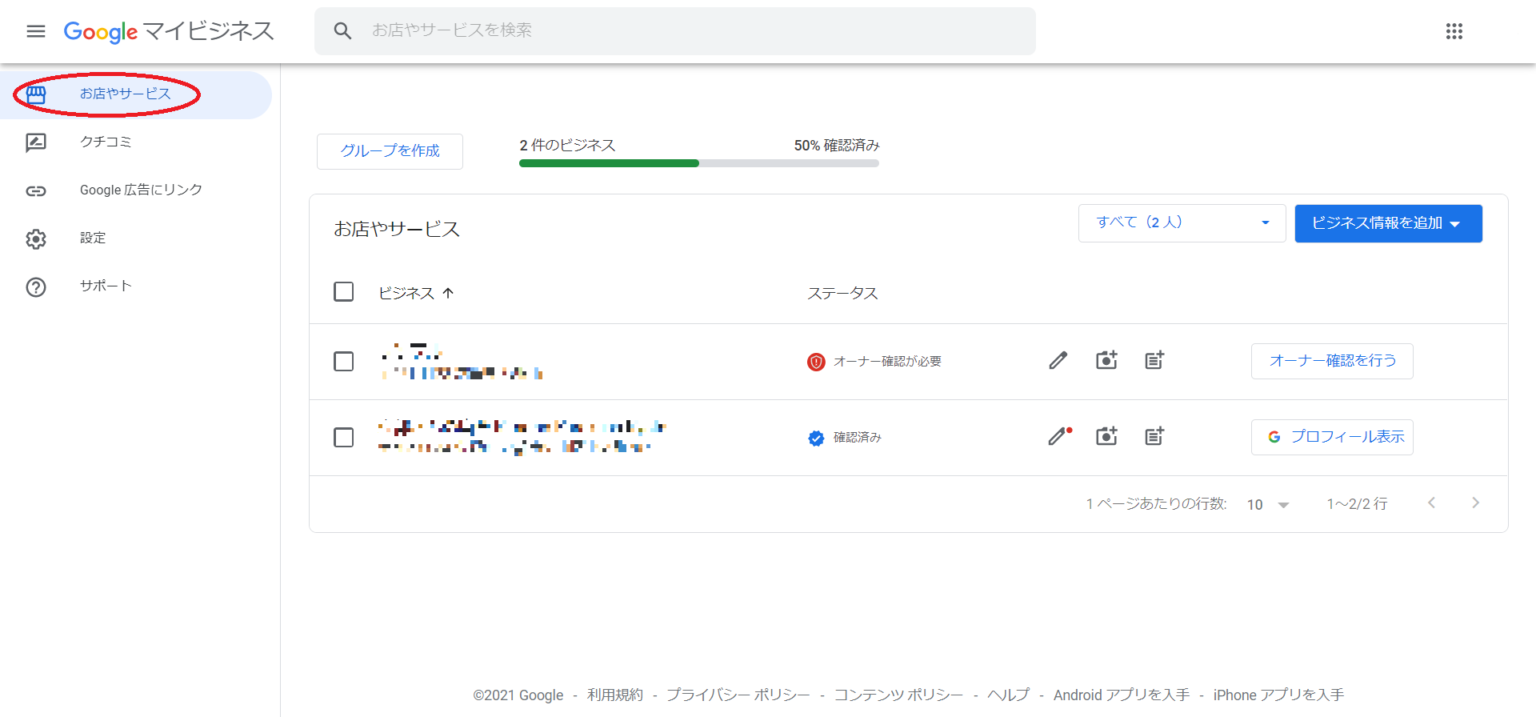
Task: Open クチコミ in the sidebar
Action: click(106, 142)
